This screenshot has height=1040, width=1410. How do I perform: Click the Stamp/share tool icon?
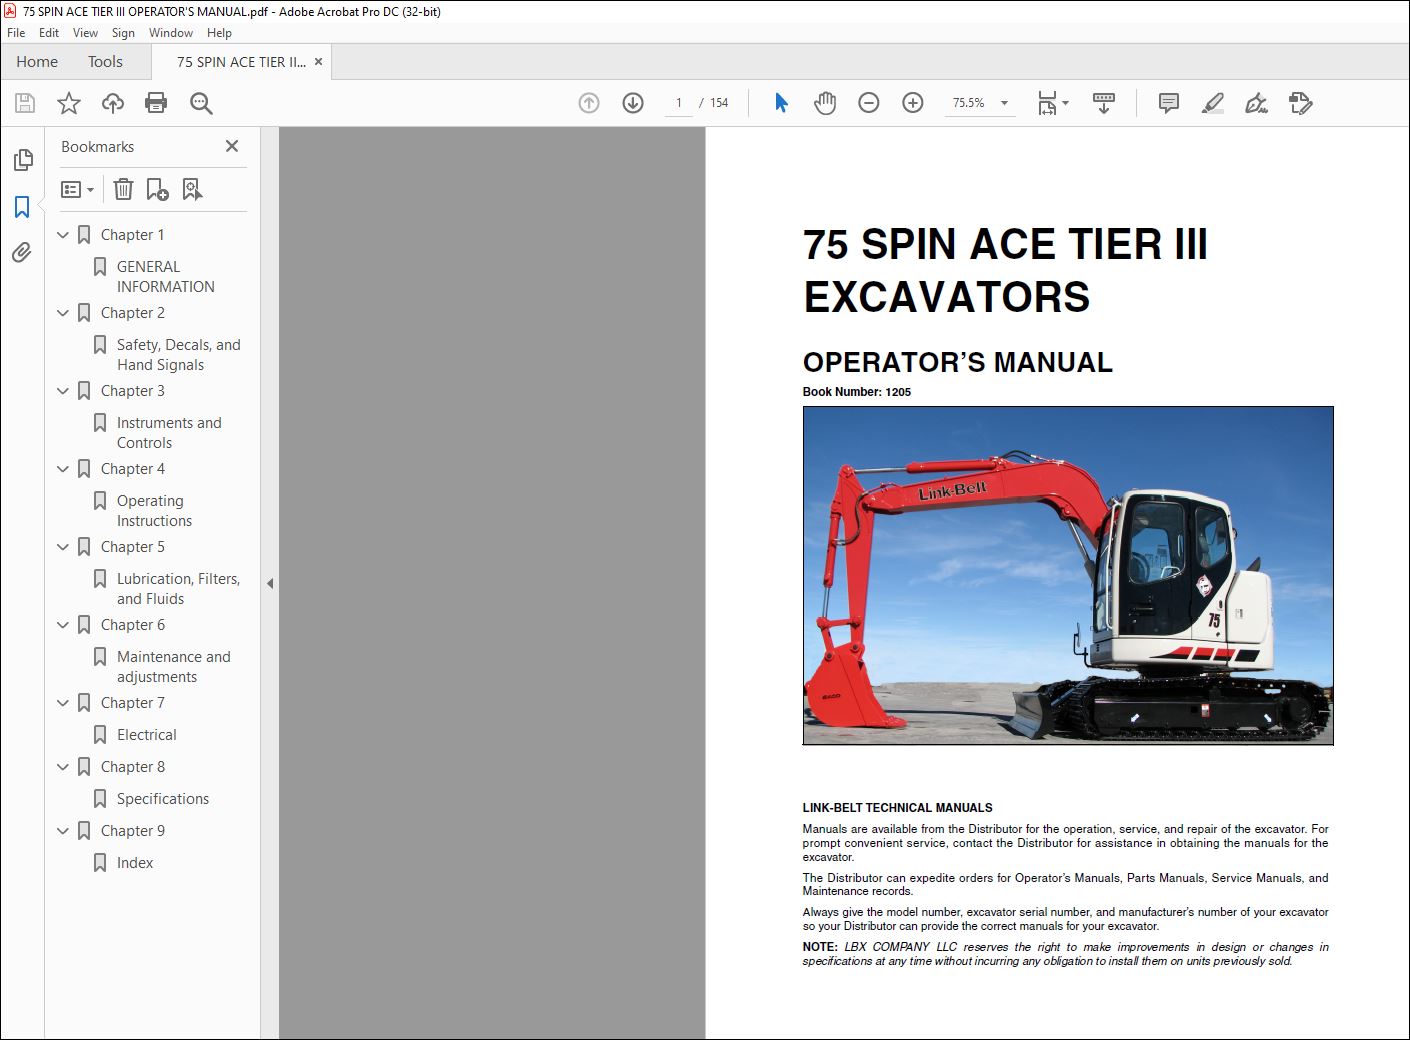1301,103
